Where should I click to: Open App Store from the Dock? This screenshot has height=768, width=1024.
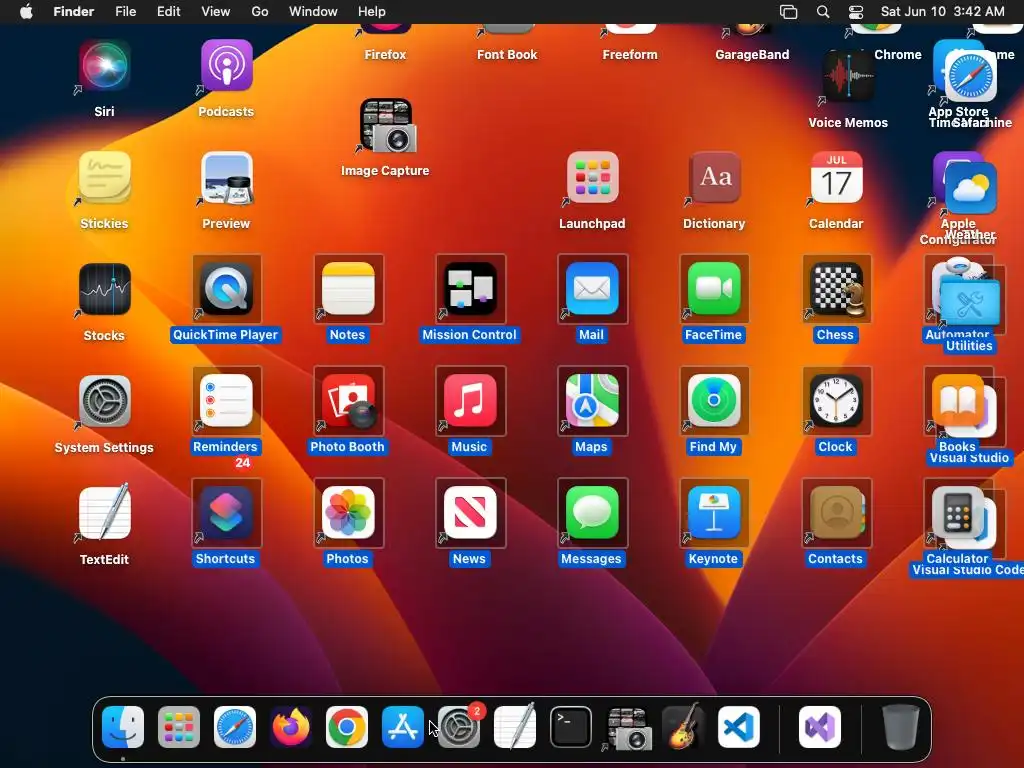pyautogui.click(x=403, y=727)
